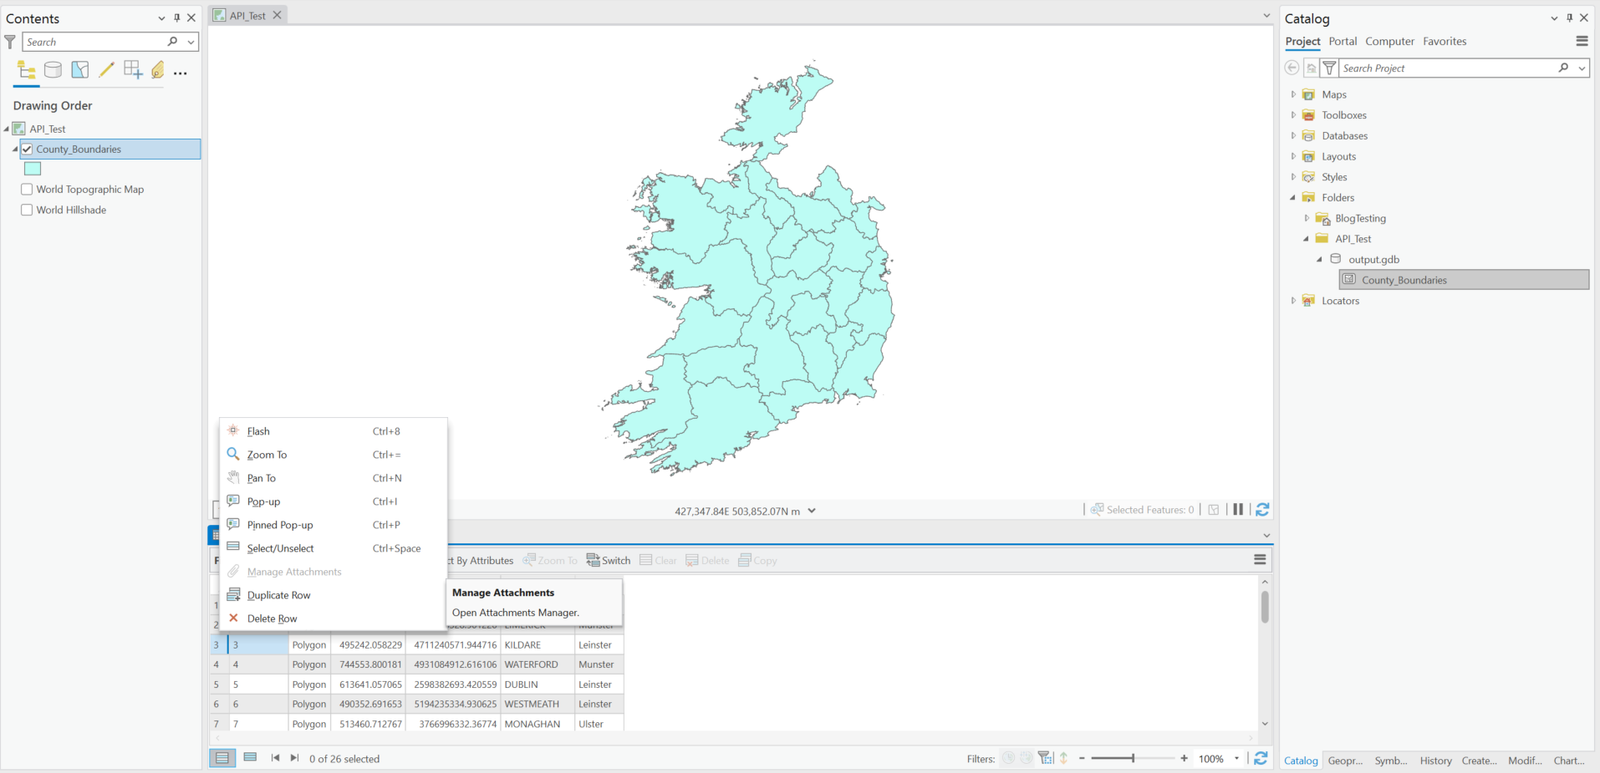Choose Zoom To from context menu
This screenshot has width=1600, height=773.
tap(333, 454)
